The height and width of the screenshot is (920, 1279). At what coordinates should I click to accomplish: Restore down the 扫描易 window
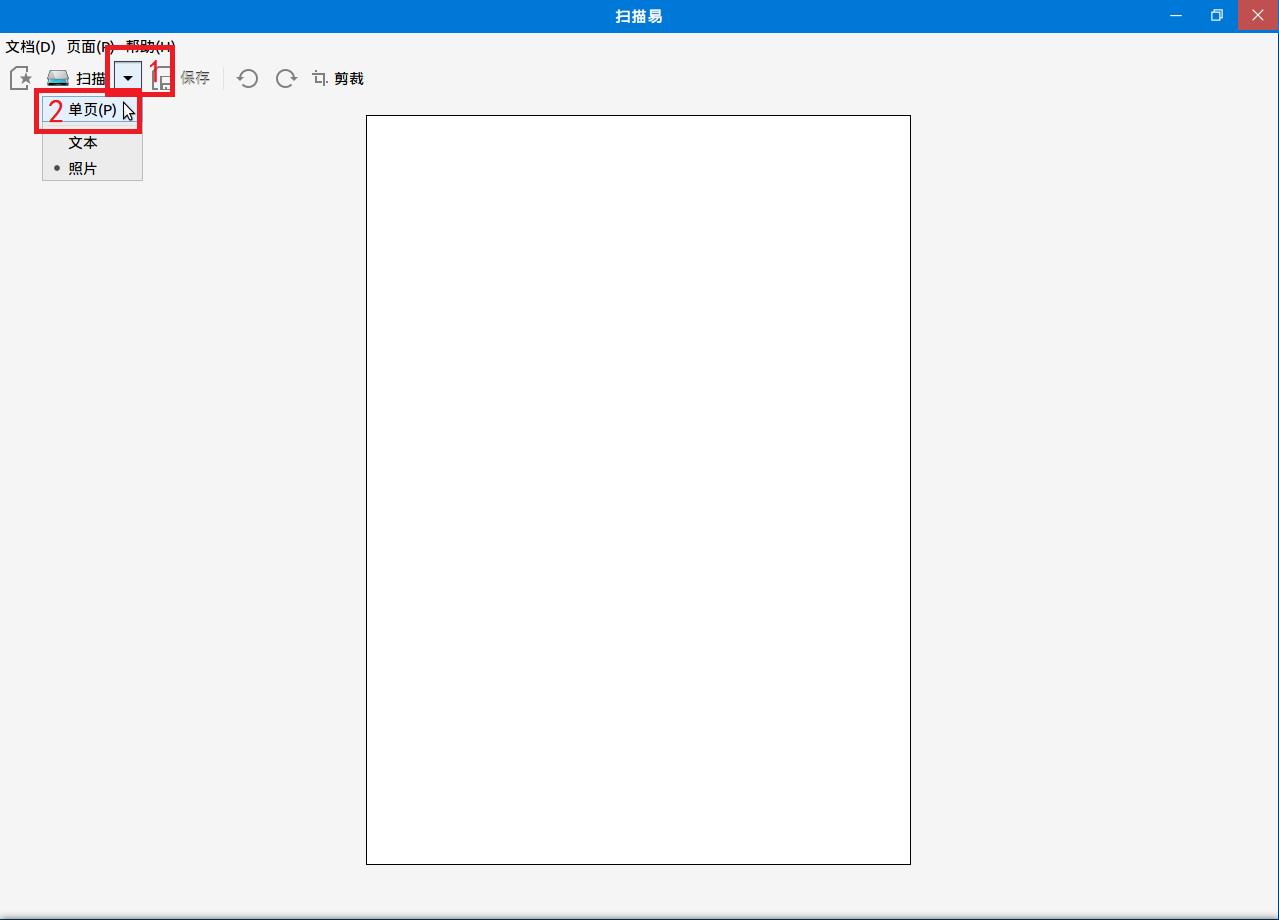click(1217, 16)
